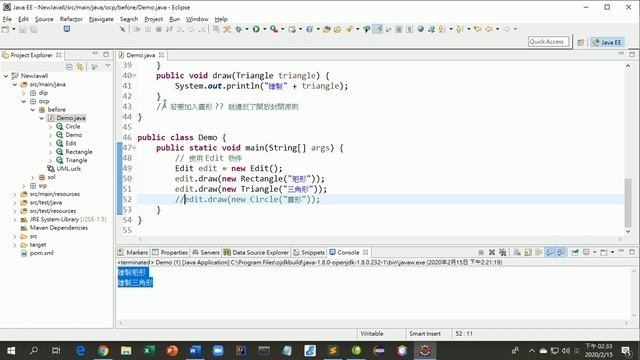Image resolution: width=640 pixels, height=360 pixels.
Task: Toggle Word Wrap in Console toolbar
Action: click(539, 252)
